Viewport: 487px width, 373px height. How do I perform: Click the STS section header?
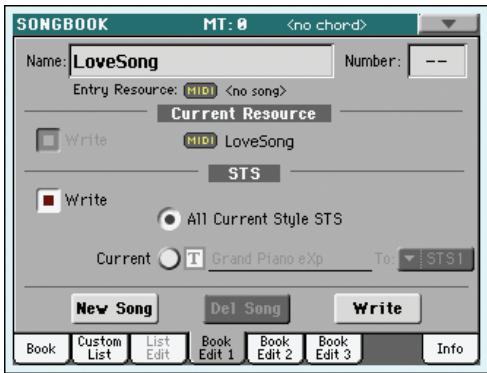click(244, 173)
